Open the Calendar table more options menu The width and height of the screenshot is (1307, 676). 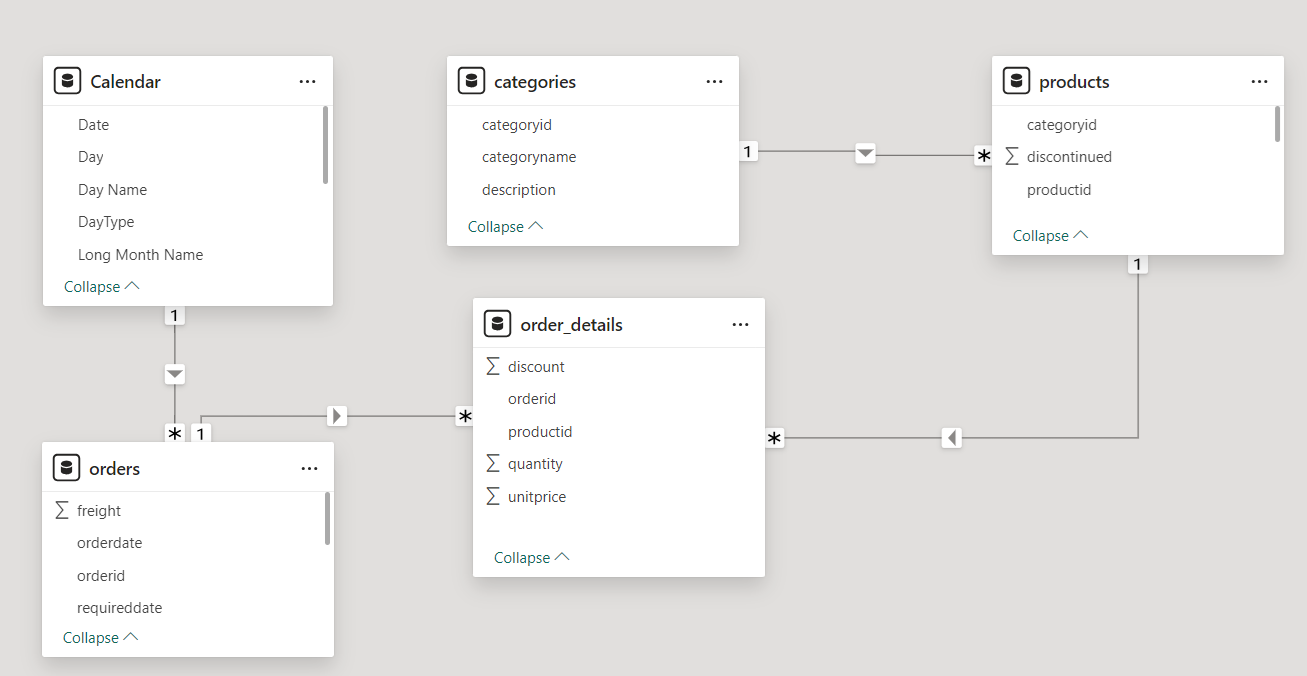(x=307, y=81)
